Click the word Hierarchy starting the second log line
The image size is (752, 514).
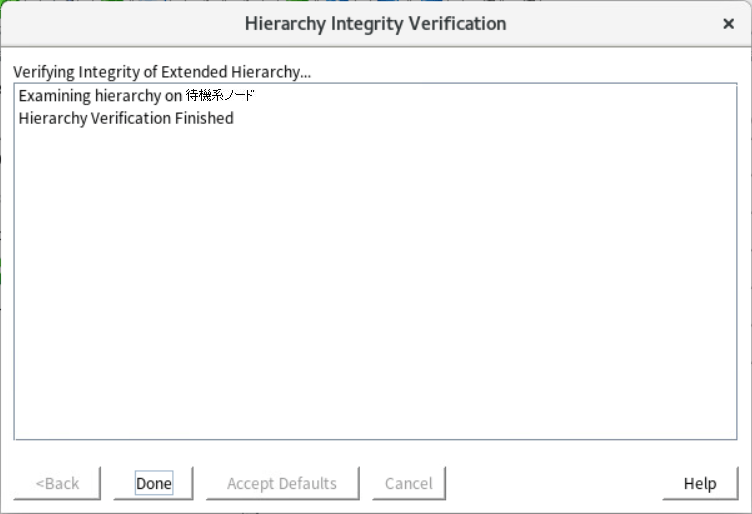pos(53,118)
